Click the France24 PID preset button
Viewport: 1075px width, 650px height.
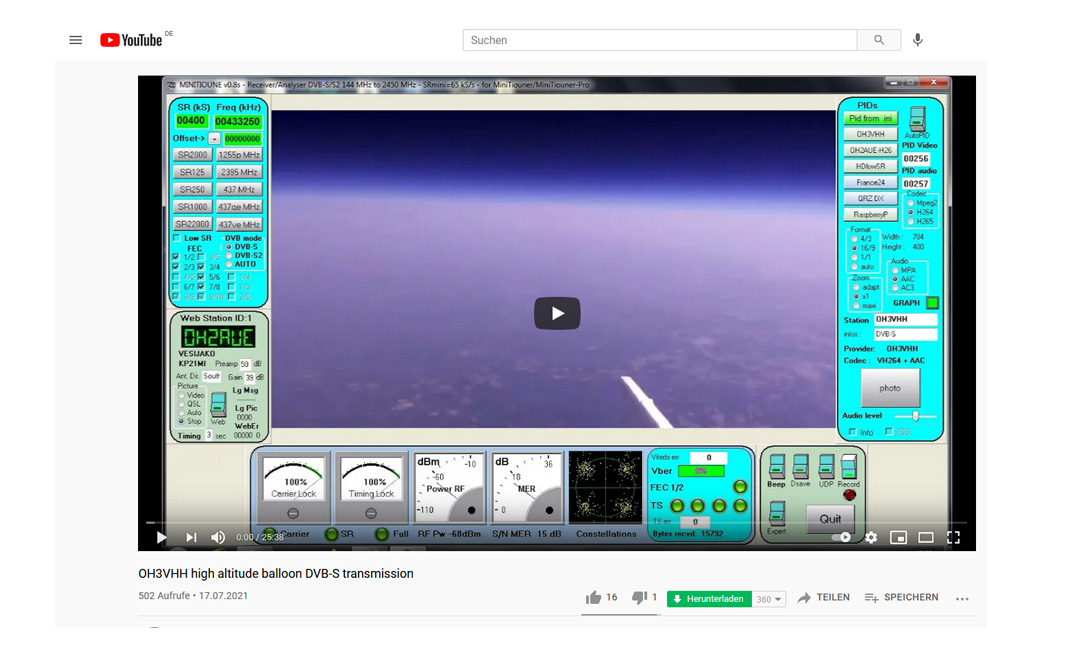(871, 182)
